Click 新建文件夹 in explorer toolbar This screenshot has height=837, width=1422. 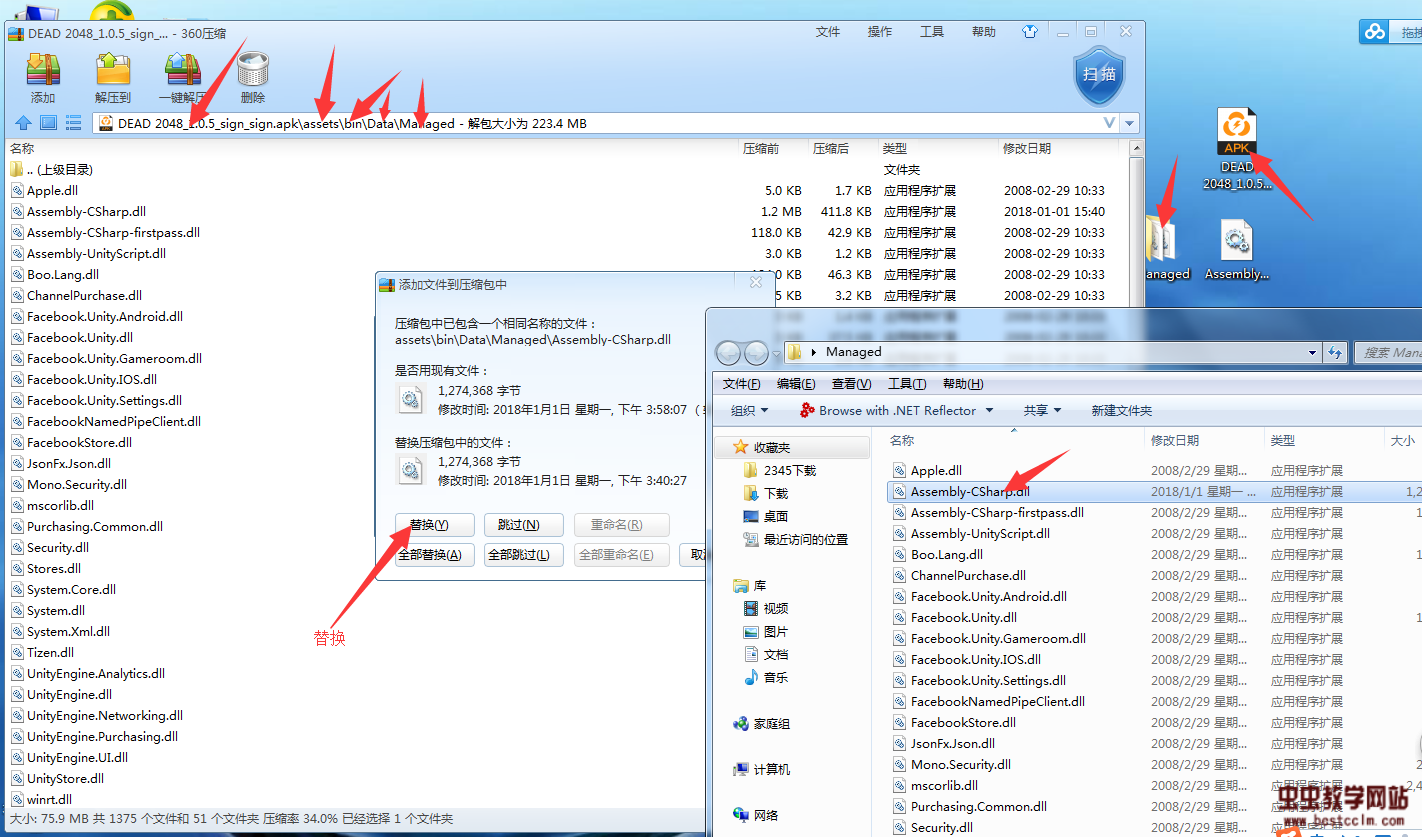click(x=1121, y=410)
